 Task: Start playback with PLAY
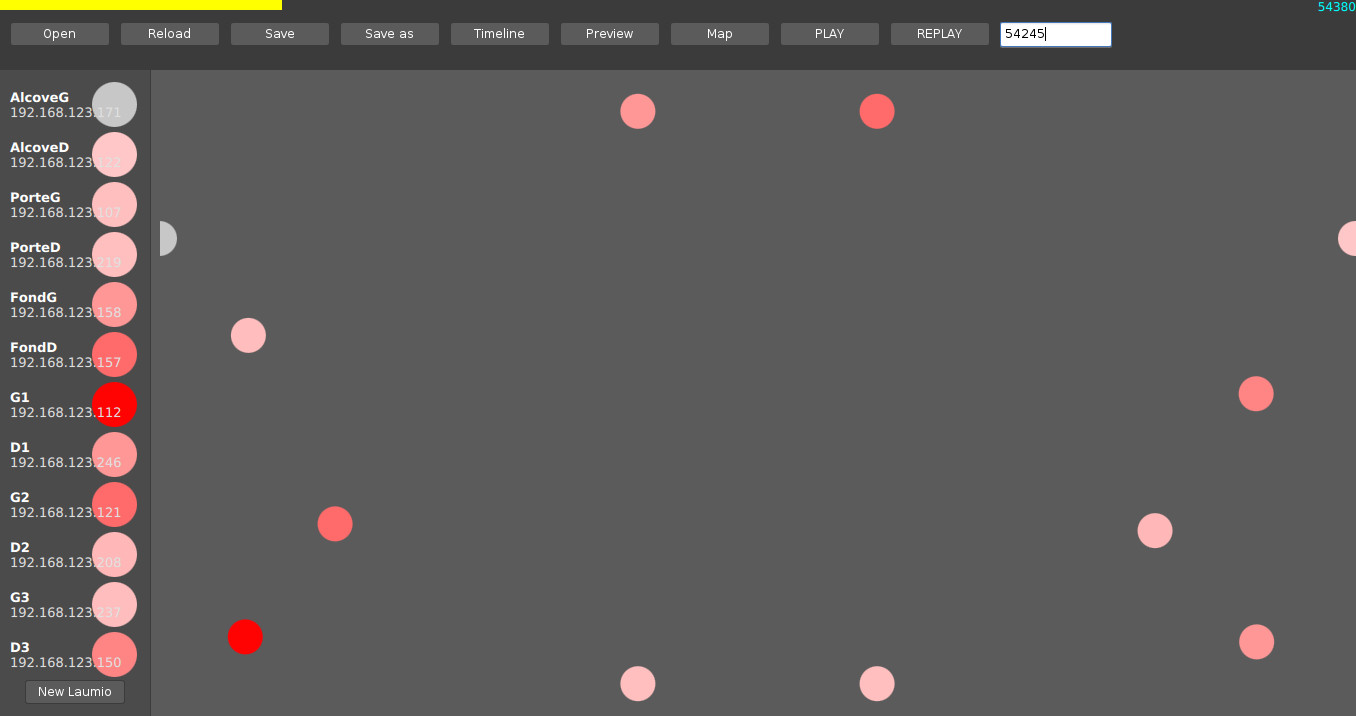point(830,34)
